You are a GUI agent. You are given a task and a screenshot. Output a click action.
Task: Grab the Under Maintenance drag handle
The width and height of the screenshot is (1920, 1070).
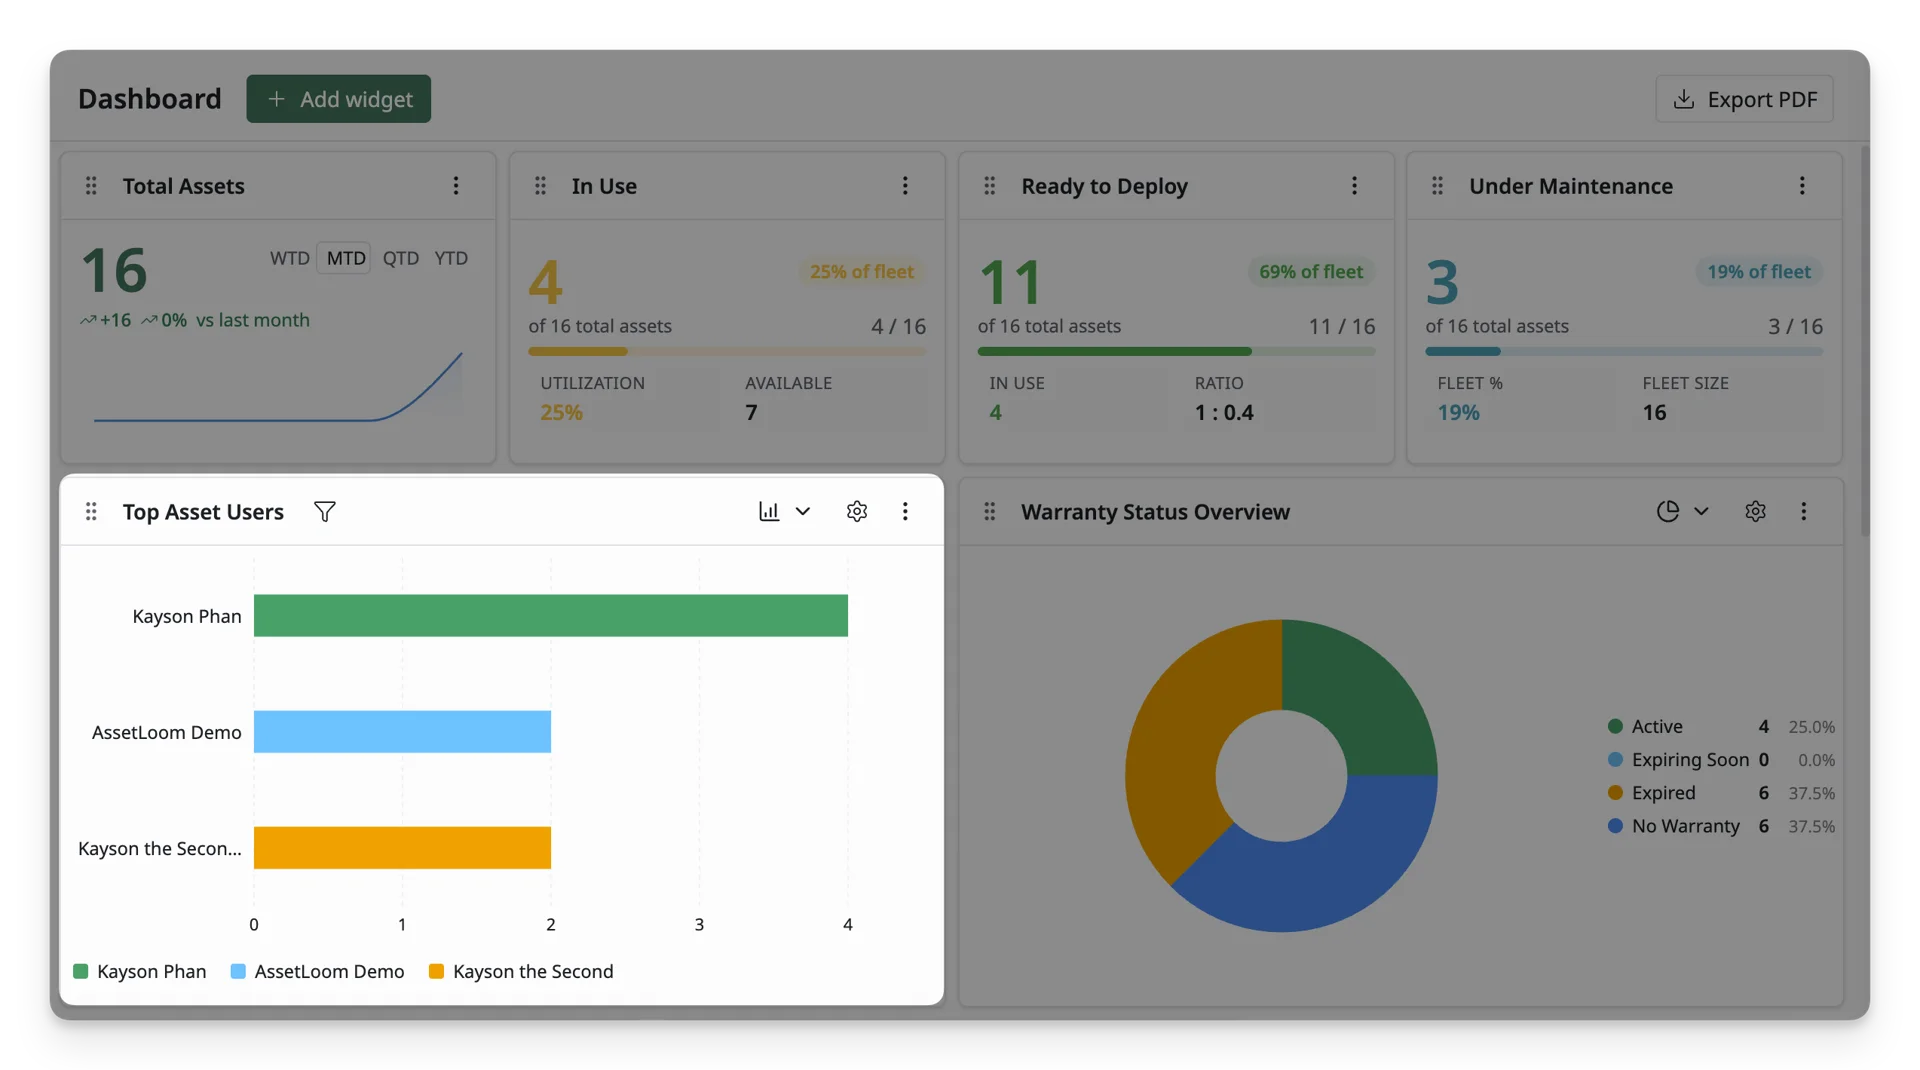click(1437, 186)
